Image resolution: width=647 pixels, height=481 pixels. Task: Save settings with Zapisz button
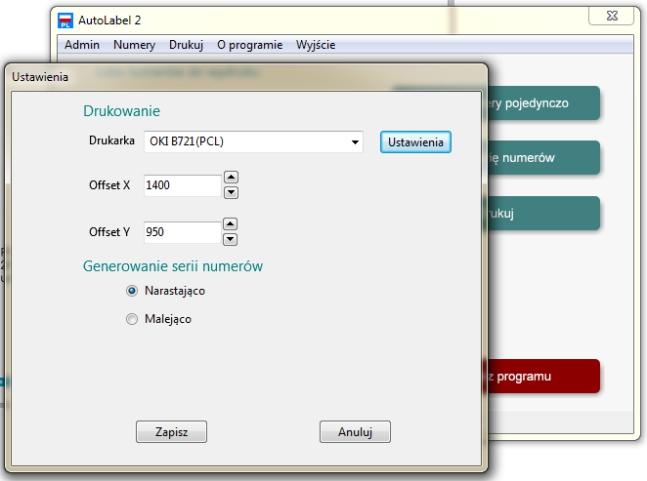click(171, 431)
